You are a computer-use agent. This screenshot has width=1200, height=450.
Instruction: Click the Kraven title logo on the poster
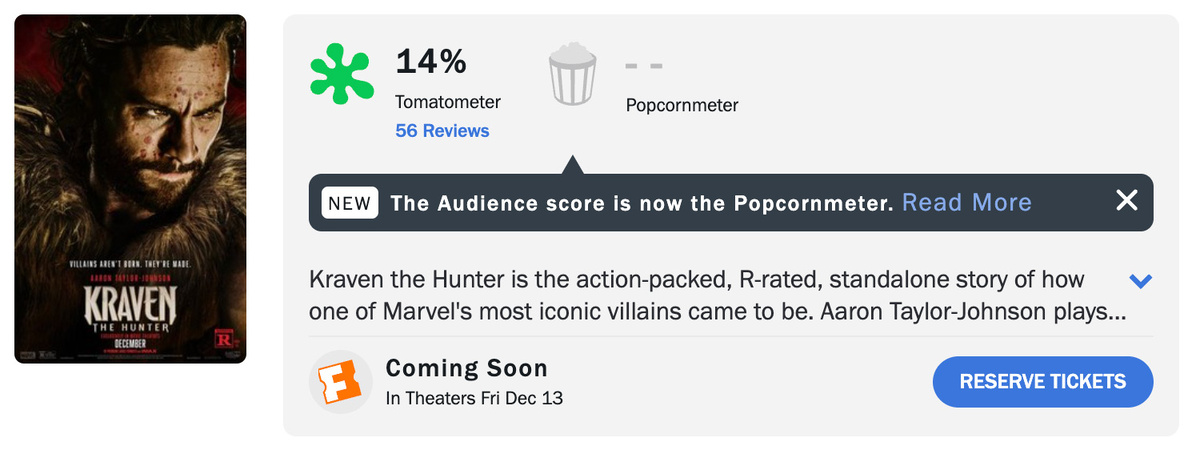[130, 303]
